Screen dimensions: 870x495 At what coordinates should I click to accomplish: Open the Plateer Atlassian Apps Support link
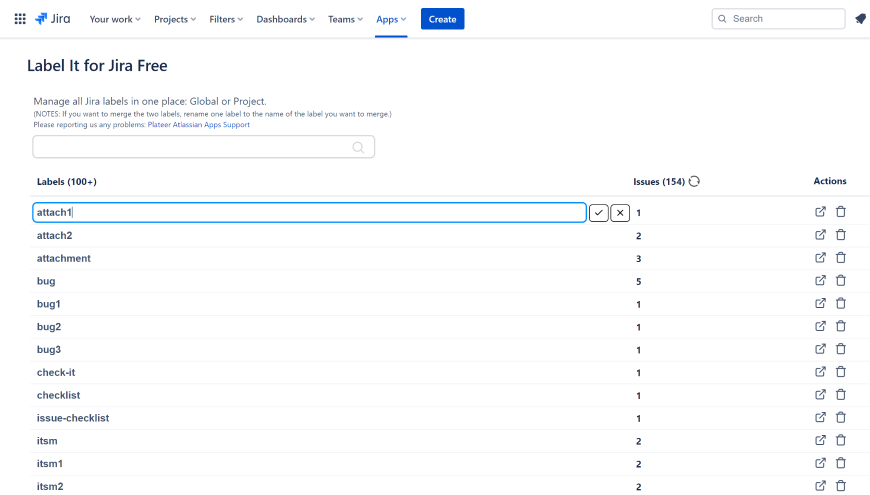click(x=198, y=125)
